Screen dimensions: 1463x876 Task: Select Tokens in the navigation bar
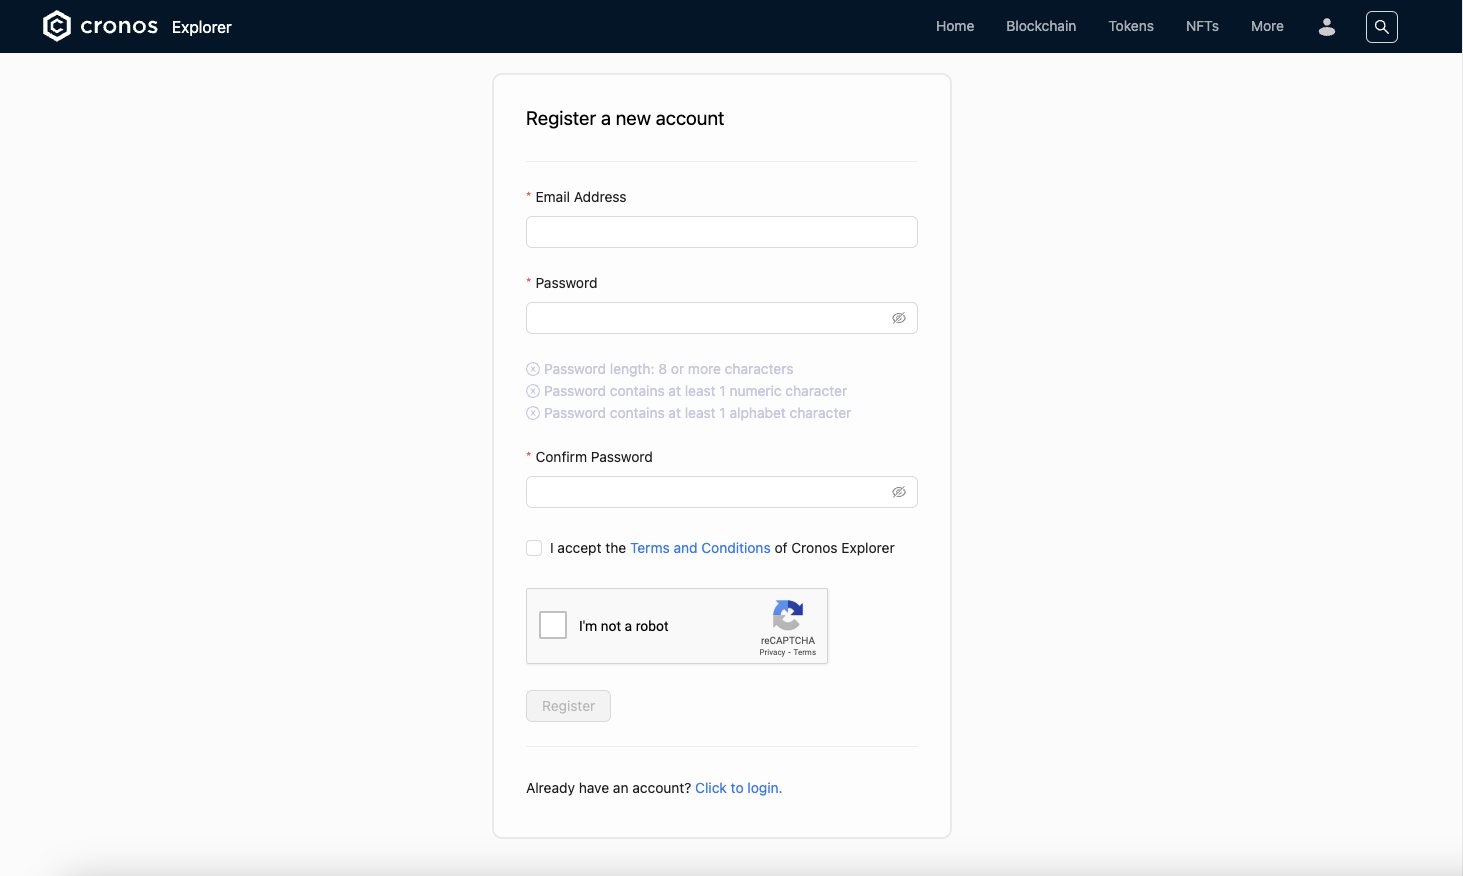tap(1131, 26)
